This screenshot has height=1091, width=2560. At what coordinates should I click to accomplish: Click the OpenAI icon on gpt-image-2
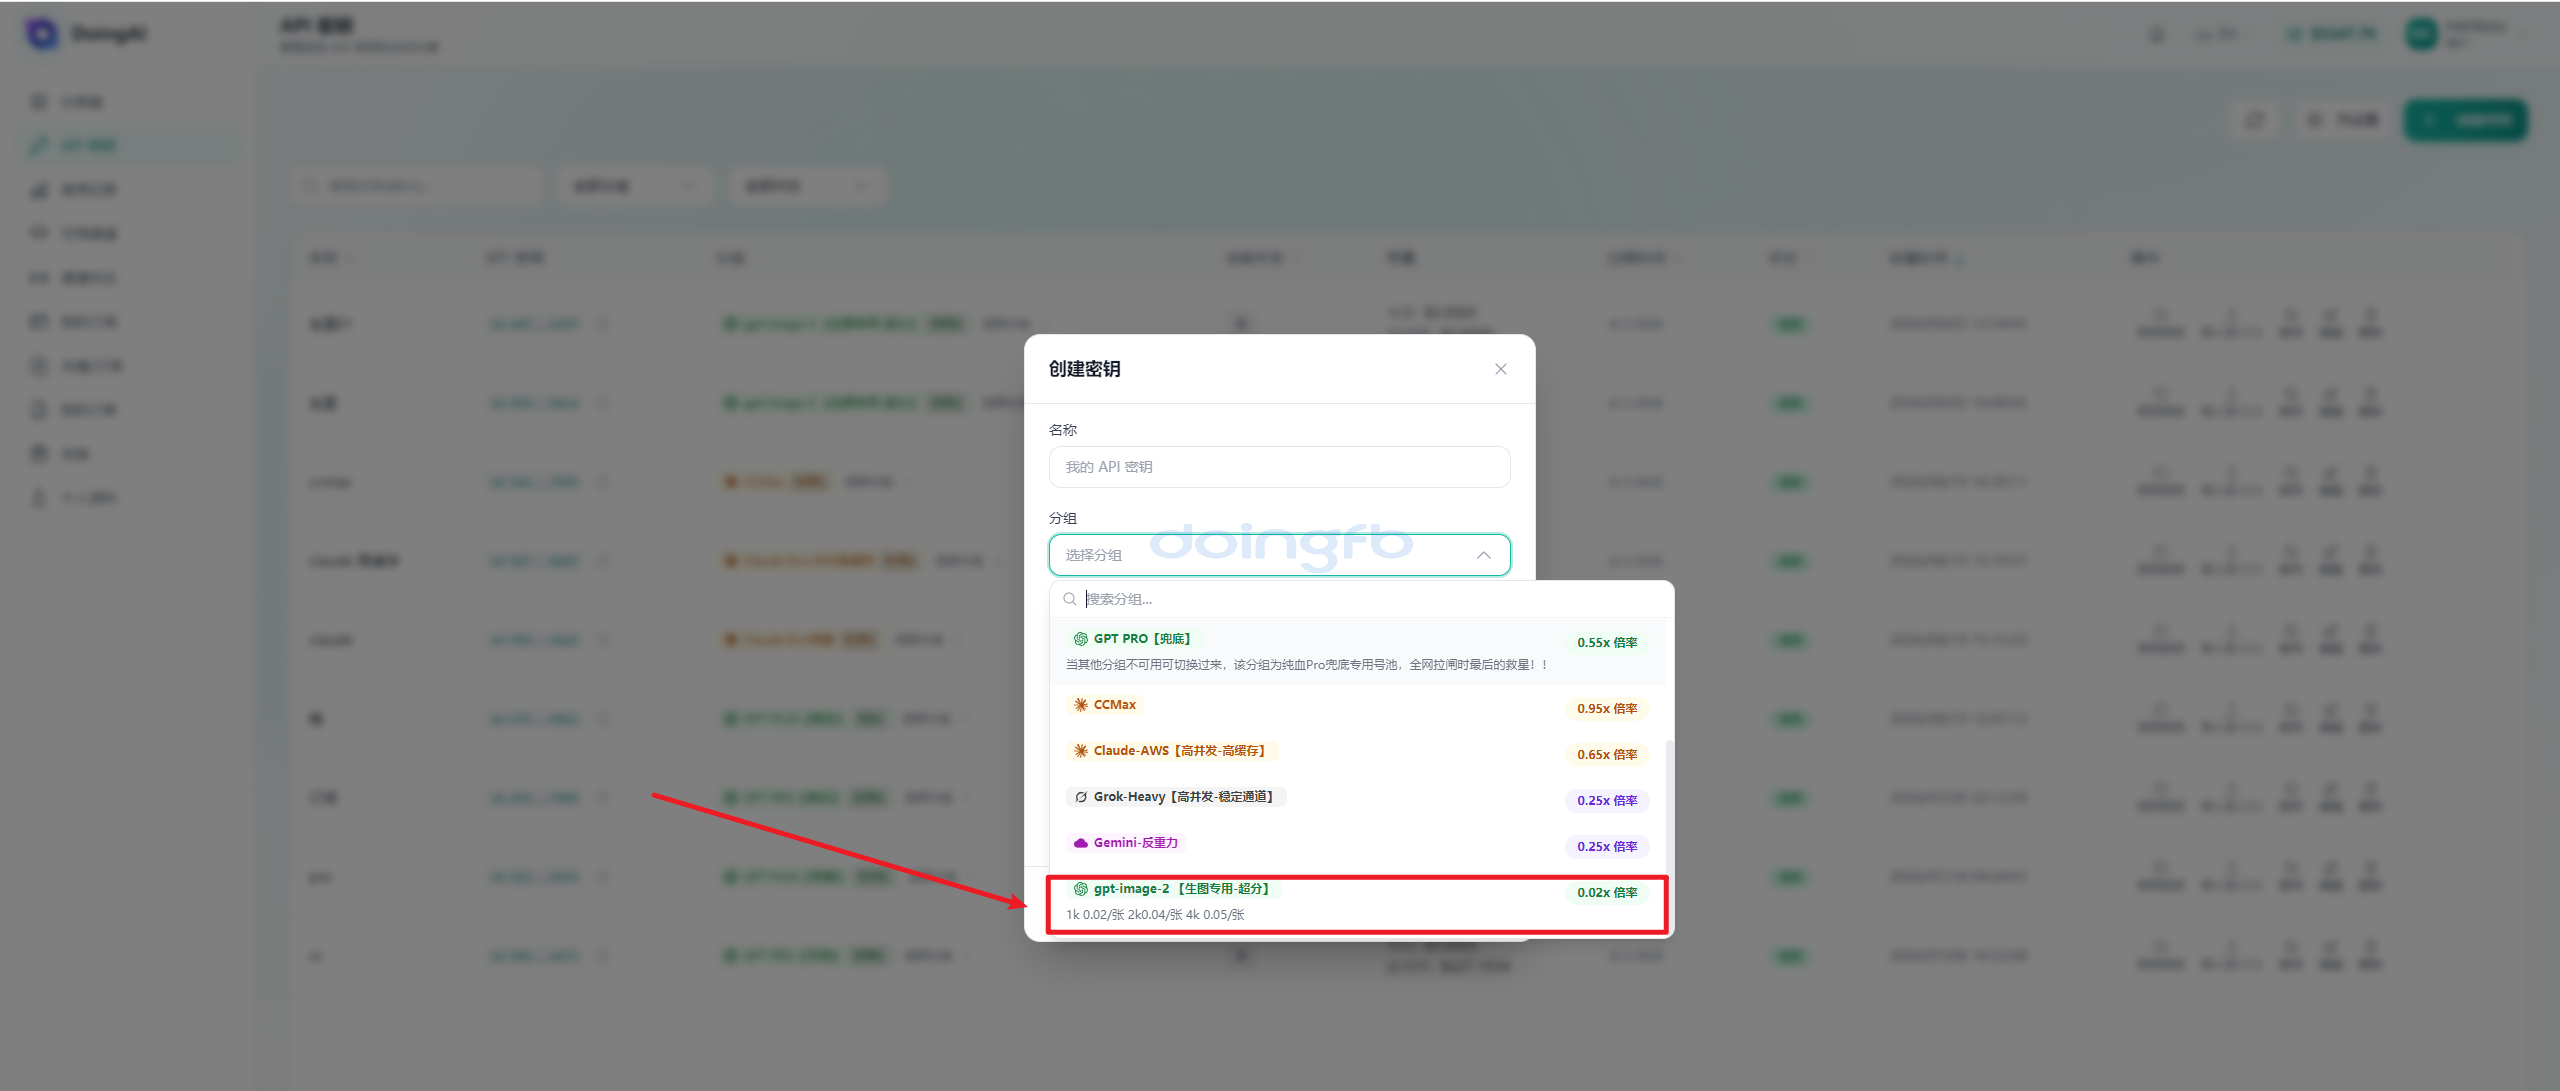[1081, 889]
